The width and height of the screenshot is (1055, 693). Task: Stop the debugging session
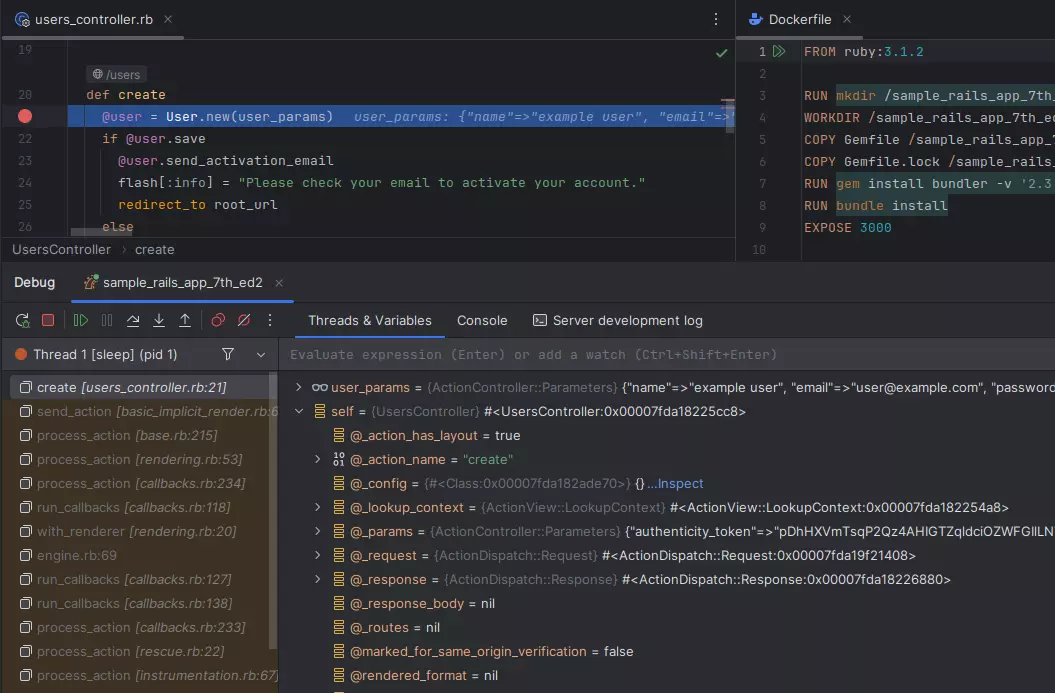point(48,321)
